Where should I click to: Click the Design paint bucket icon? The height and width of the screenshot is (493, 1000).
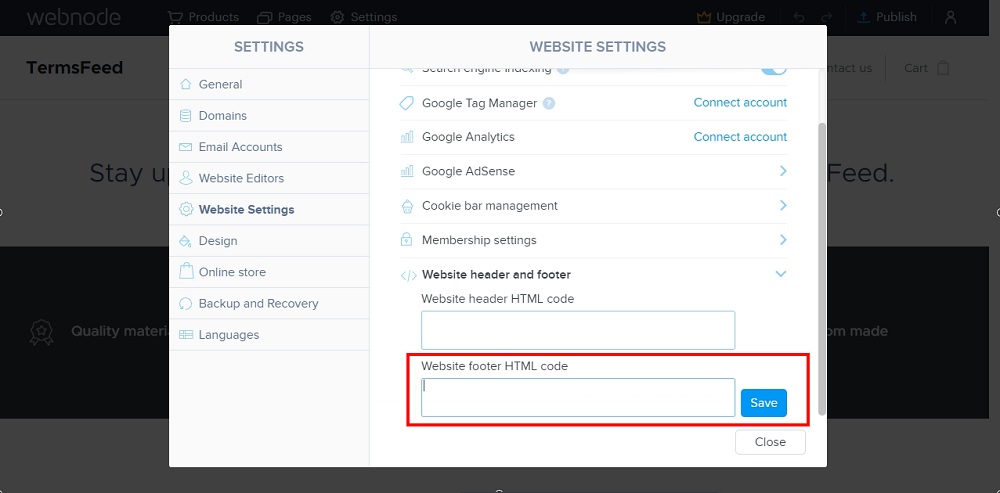coord(186,240)
